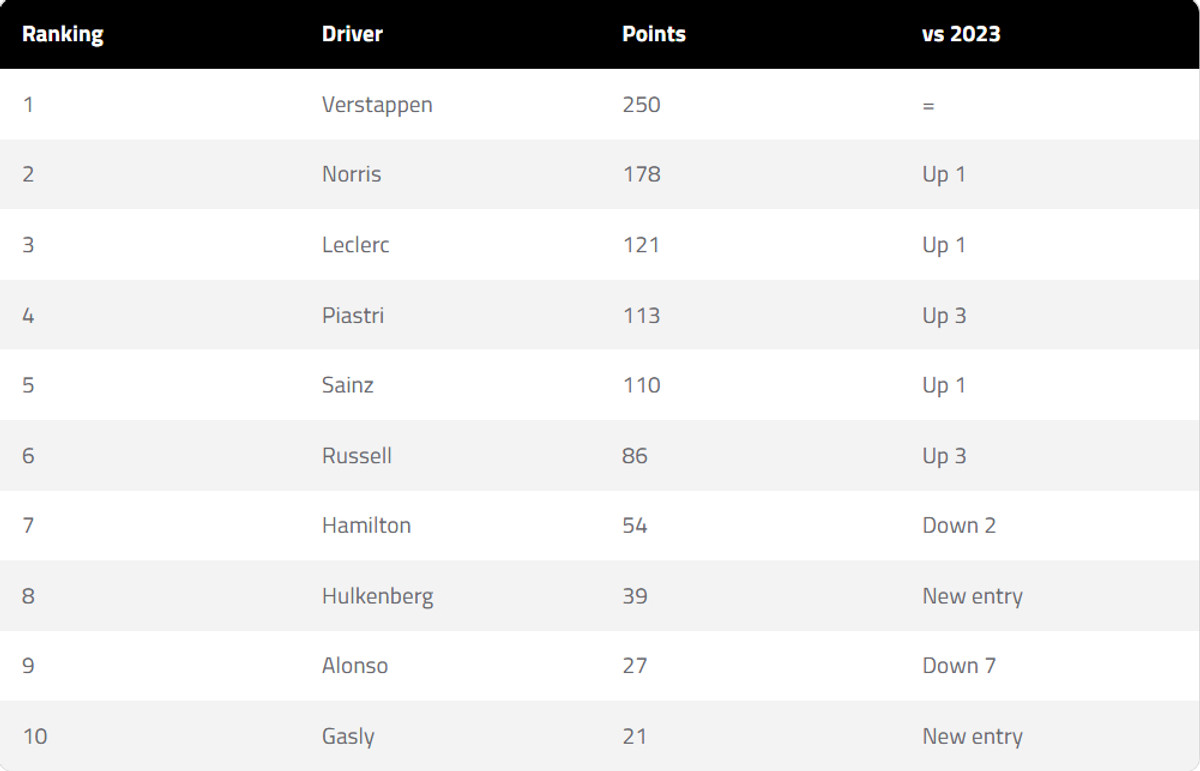Click Russell's 86 points value
This screenshot has width=1200, height=771.
pyautogui.click(x=634, y=456)
